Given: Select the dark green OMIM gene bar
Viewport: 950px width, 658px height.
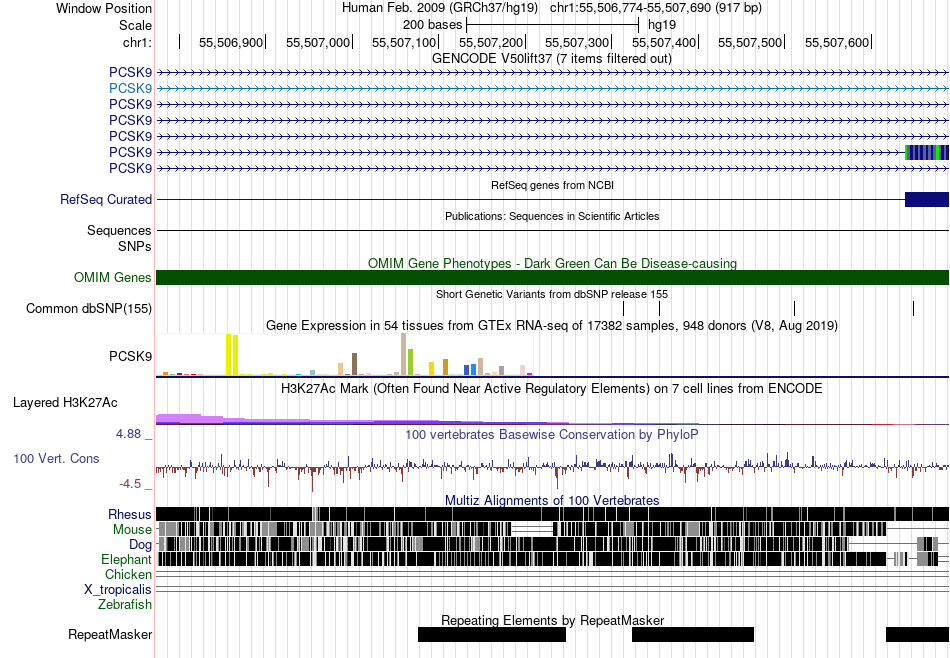Looking at the screenshot, I should tap(552, 277).
